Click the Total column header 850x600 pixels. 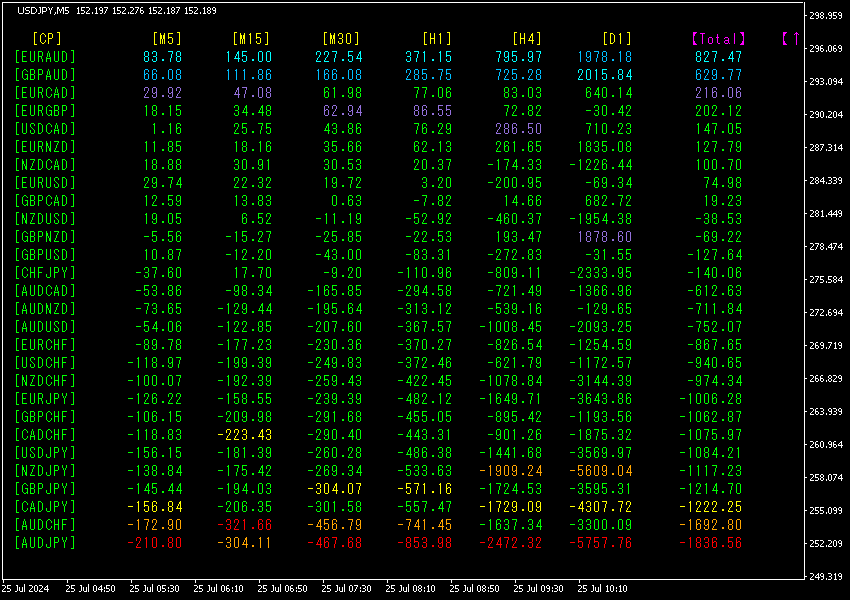pos(719,38)
